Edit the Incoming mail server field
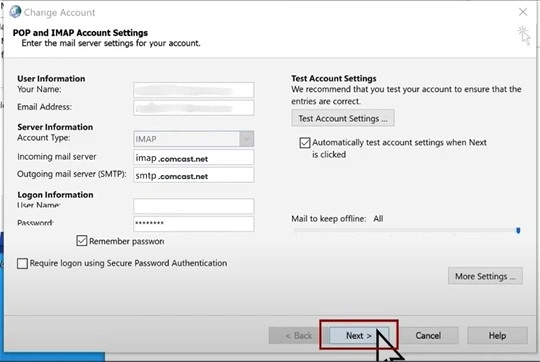 pyautogui.click(x=194, y=157)
